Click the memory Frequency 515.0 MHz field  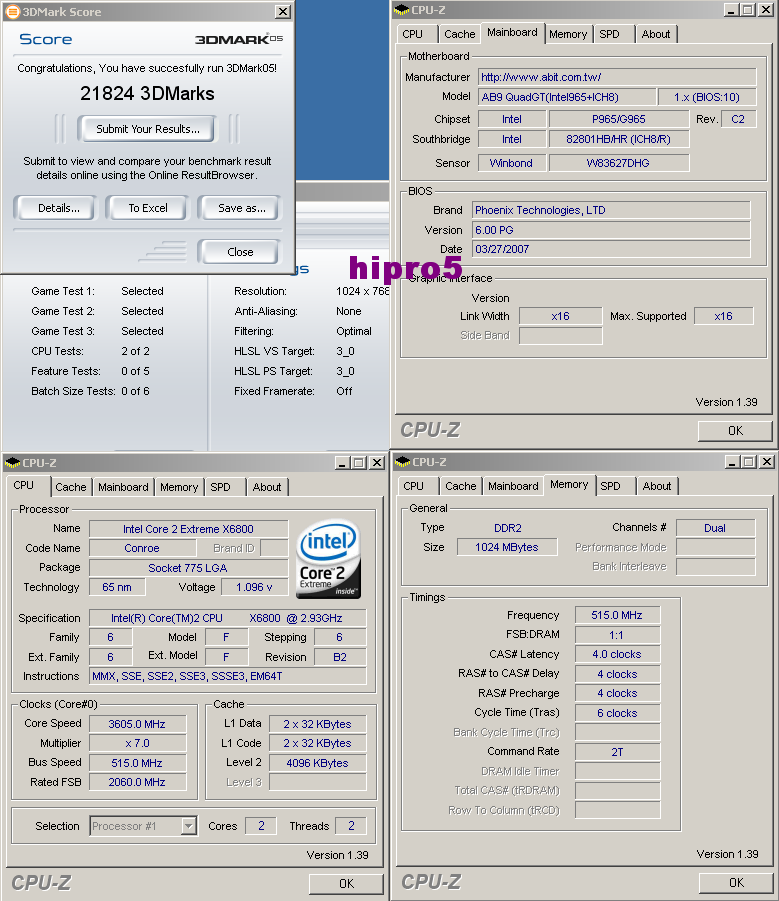(x=617, y=615)
